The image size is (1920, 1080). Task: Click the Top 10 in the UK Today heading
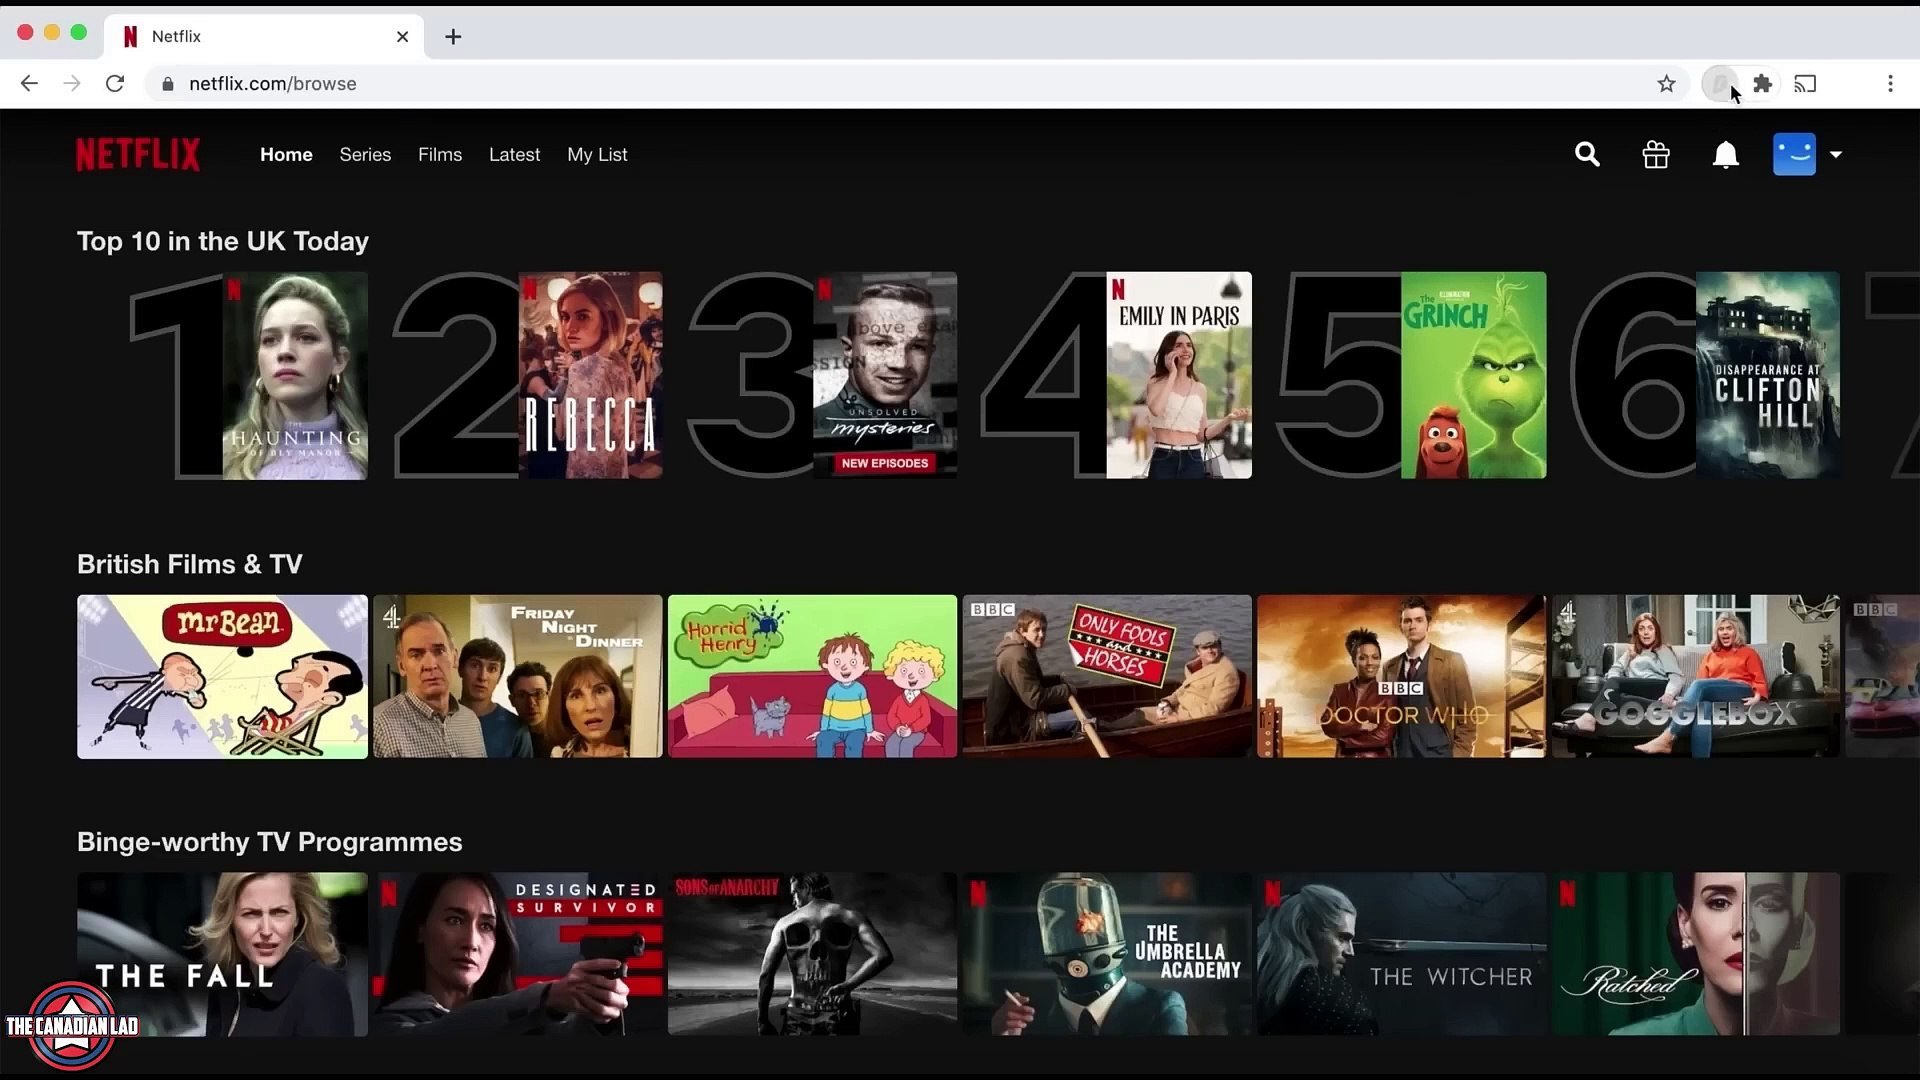point(223,242)
